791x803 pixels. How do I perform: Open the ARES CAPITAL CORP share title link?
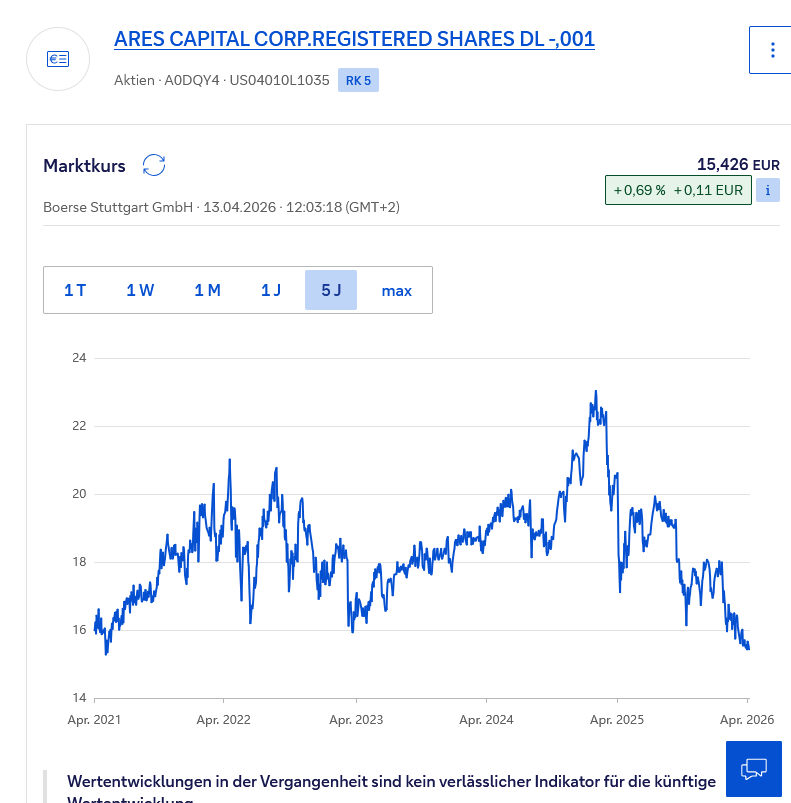[355, 39]
